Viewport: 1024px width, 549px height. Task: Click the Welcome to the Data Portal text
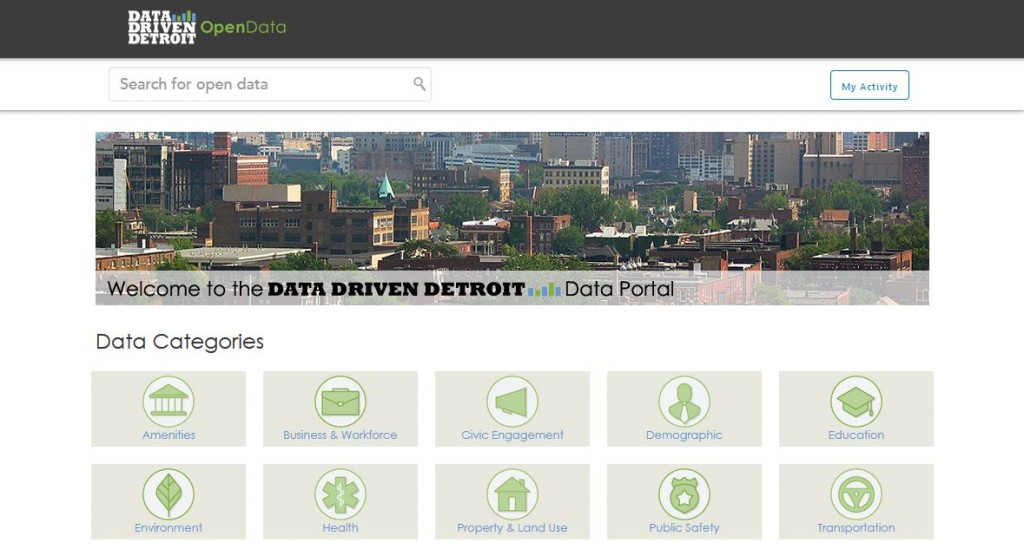click(x=391, y=289)
